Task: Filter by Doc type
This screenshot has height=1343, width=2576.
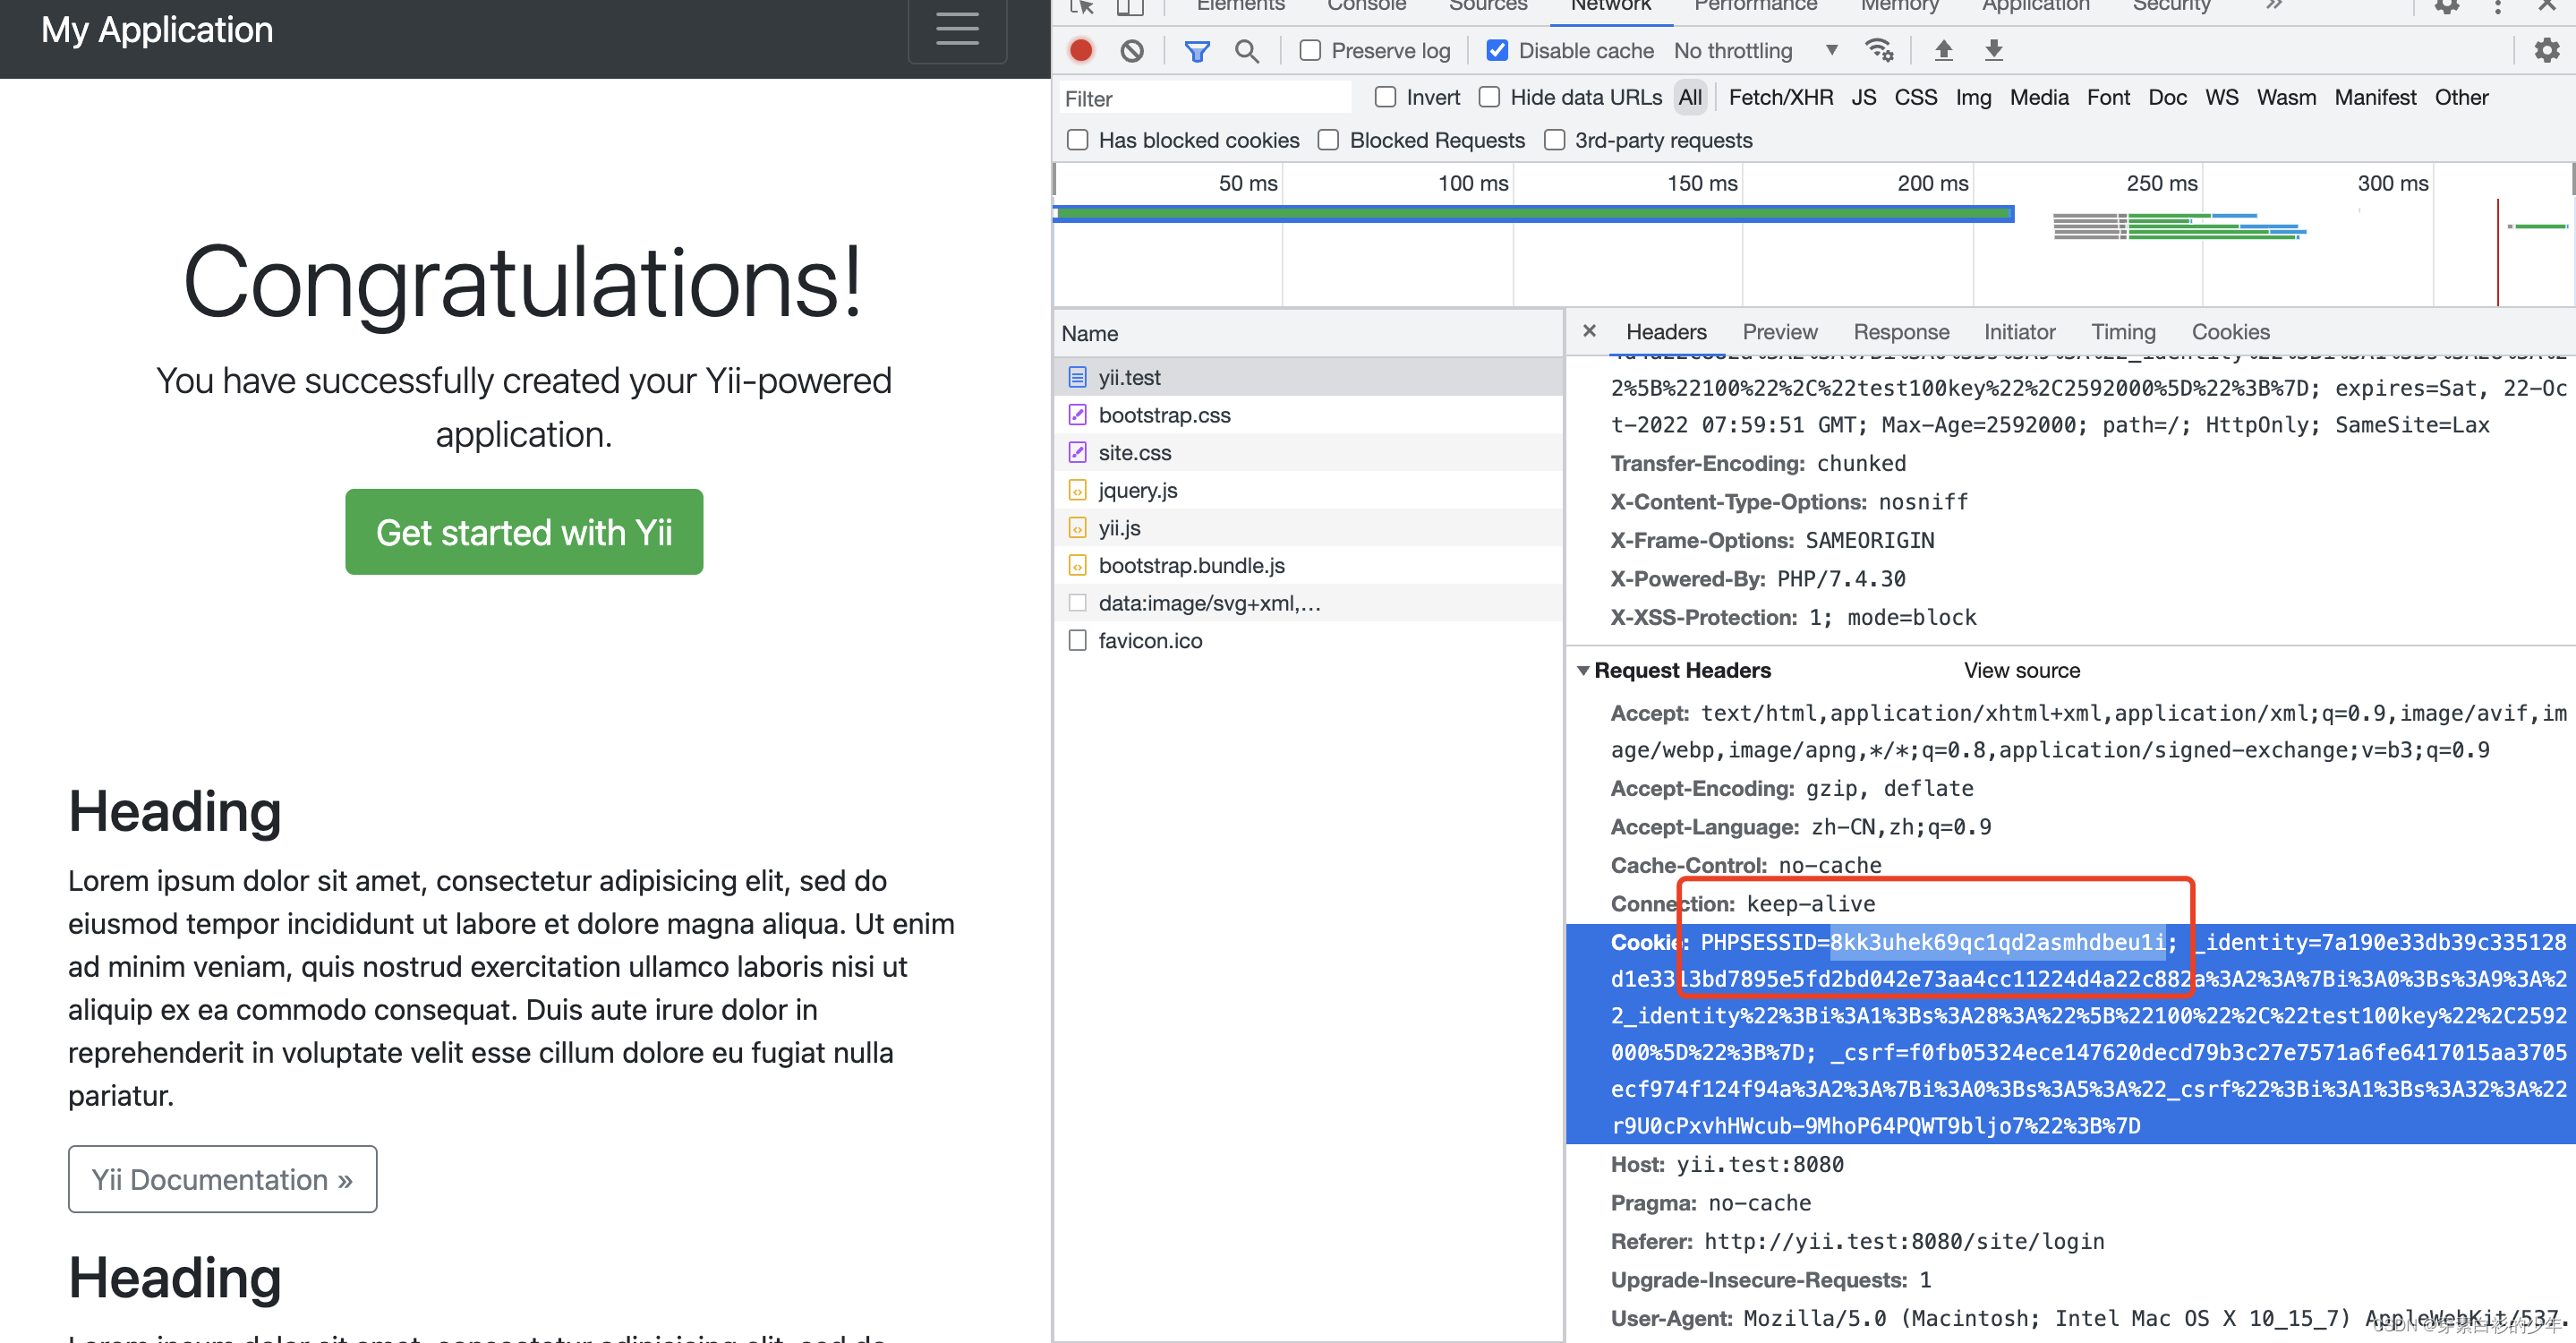Action: [x=2167, y=97]
